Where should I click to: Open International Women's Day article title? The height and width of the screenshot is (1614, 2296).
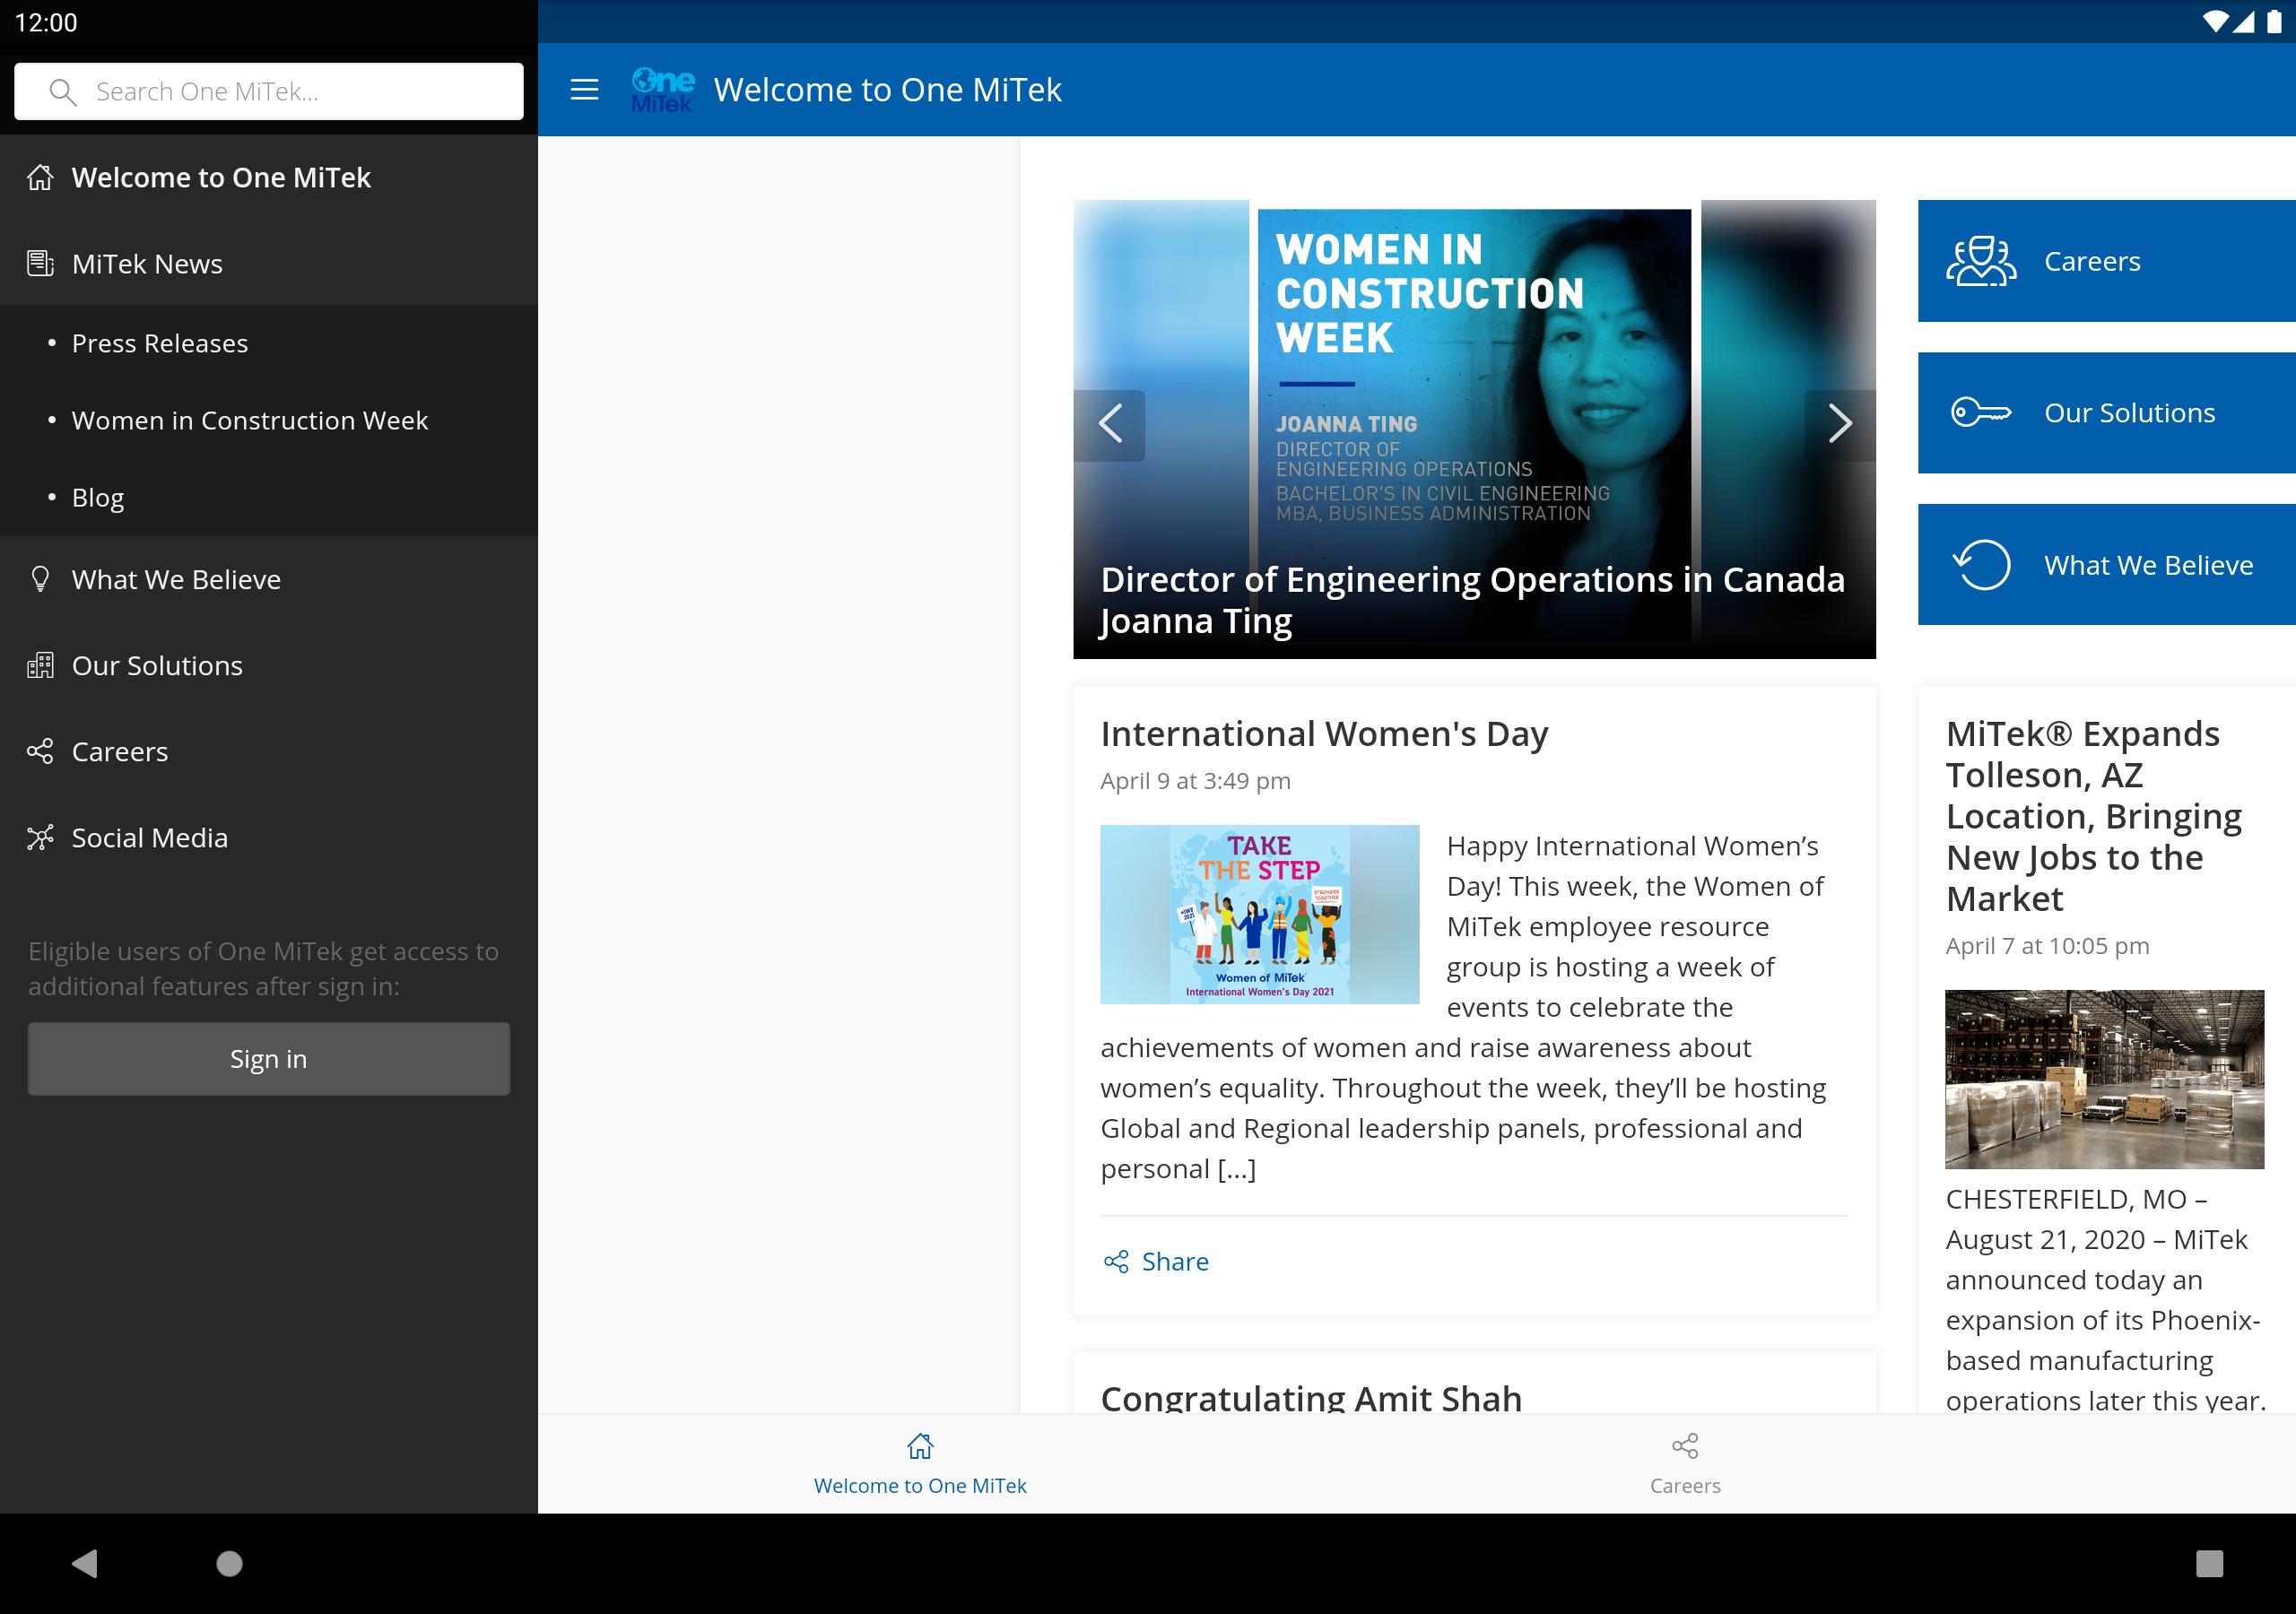tap(1324, 734)
